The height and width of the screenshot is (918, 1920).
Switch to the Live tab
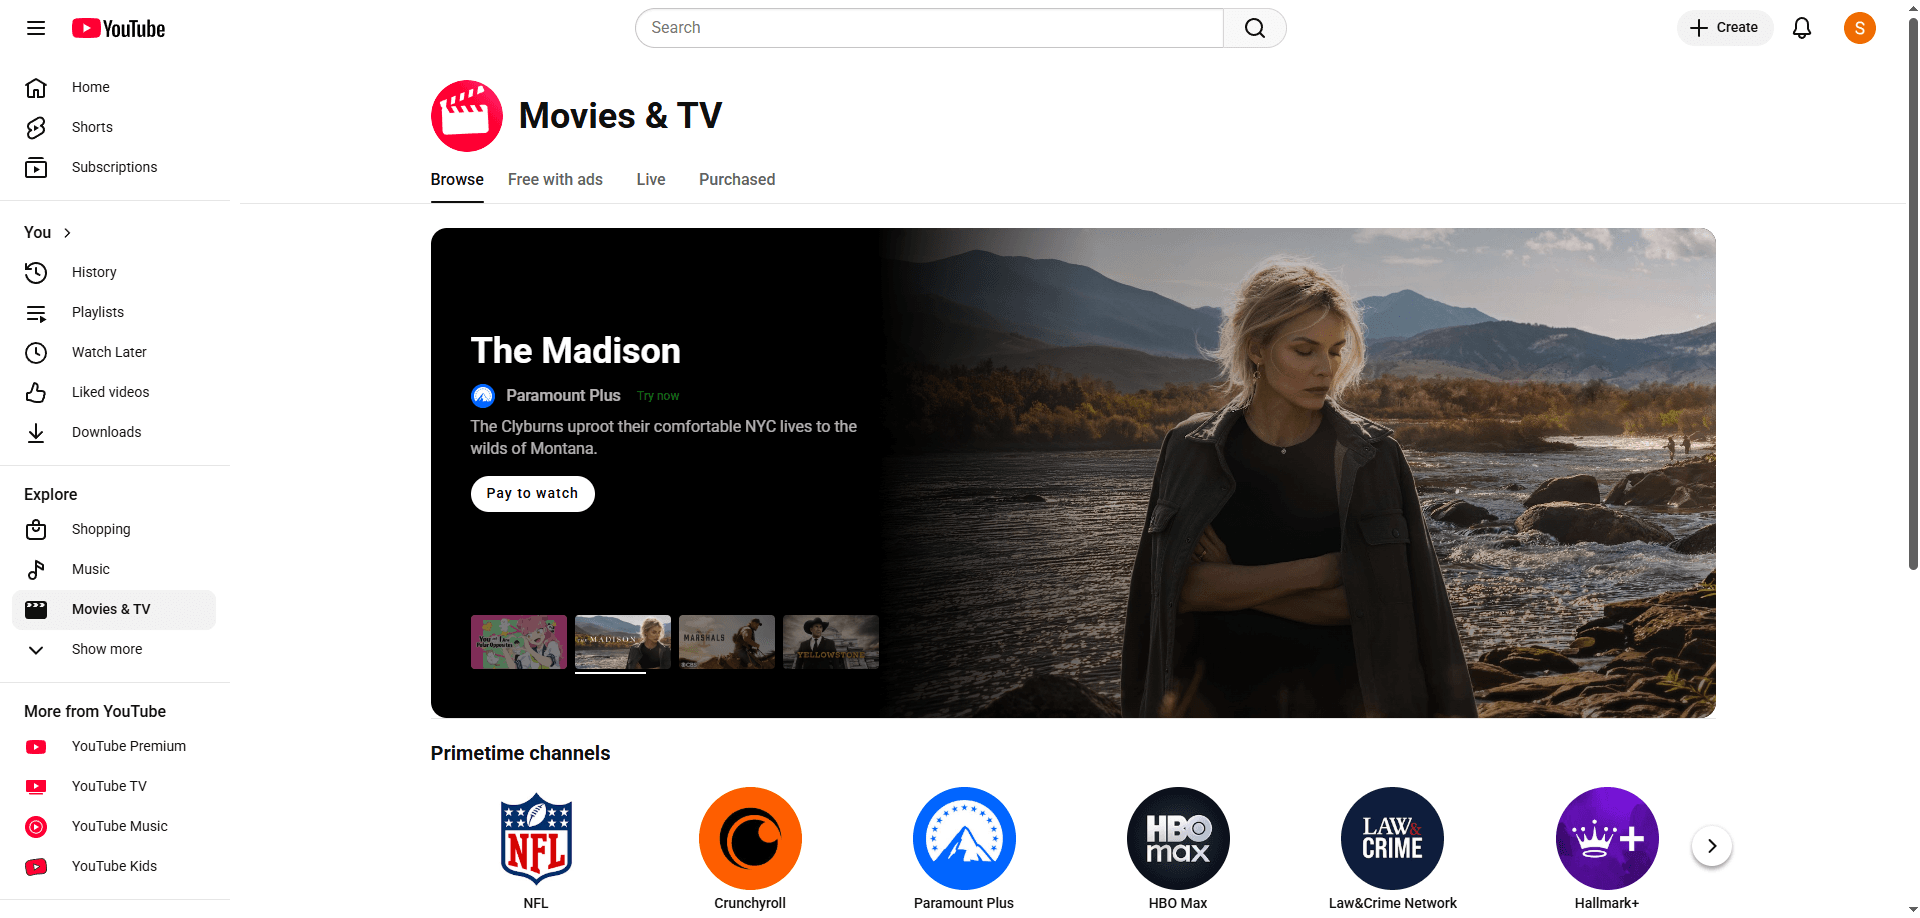pos(651,180)
